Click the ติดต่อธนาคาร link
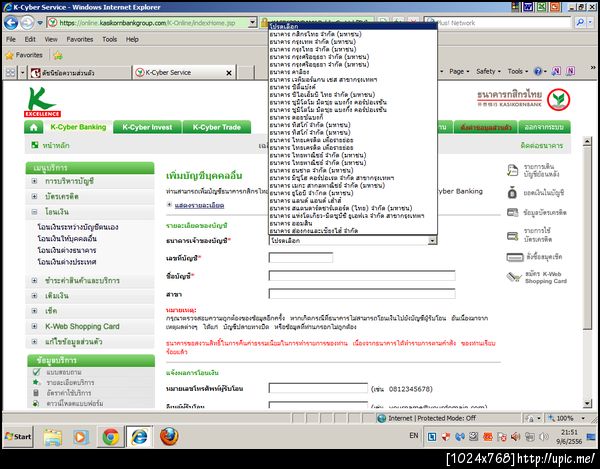Image resolution: width=600 pixels, height=469 pixels. coord(541,145)
